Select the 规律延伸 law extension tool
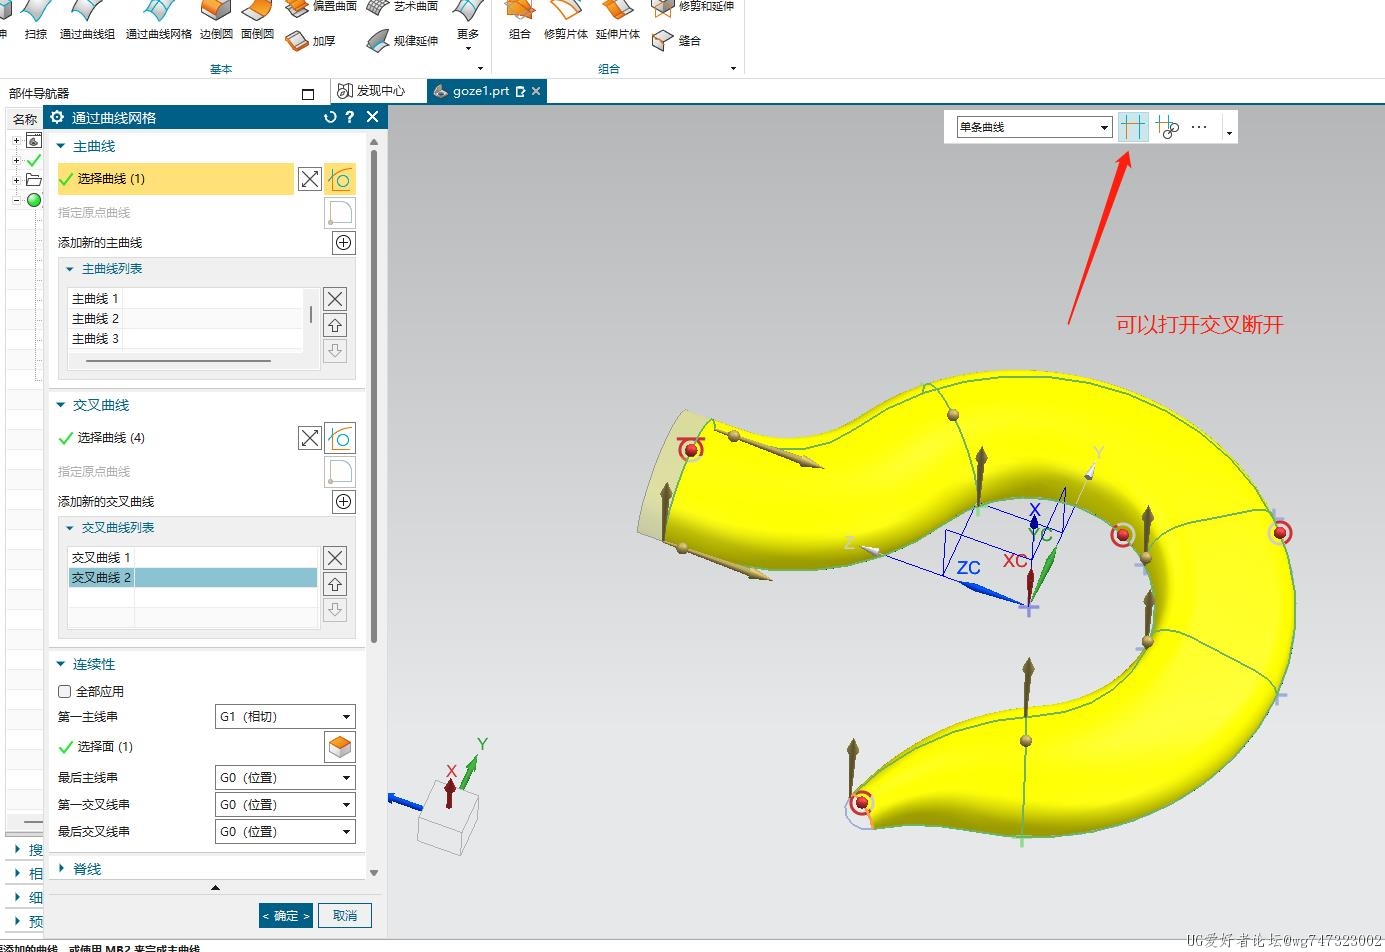Viewport: 1385px width, 952px height. (402, 41)
